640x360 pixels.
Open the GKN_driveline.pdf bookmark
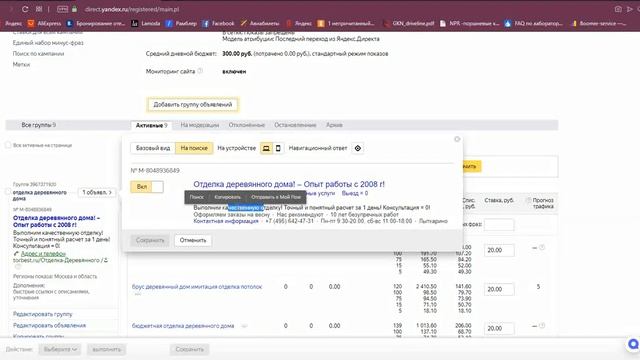409,24
